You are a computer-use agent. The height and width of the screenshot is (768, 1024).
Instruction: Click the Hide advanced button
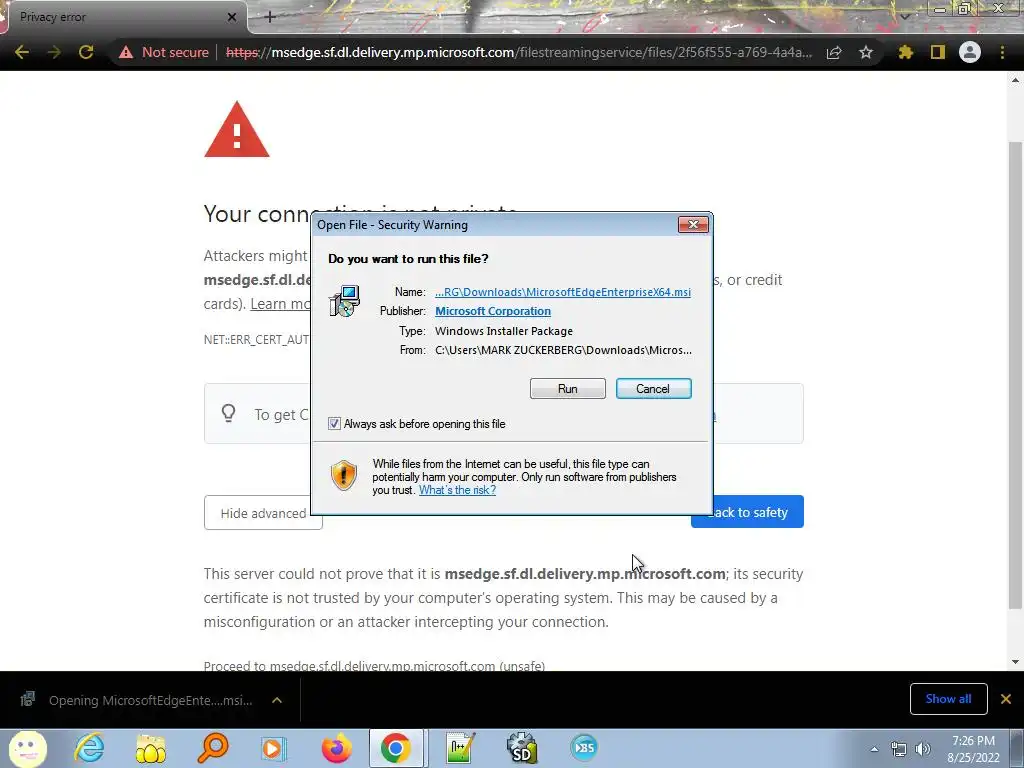pyautogui.click(x=263, y=513)
